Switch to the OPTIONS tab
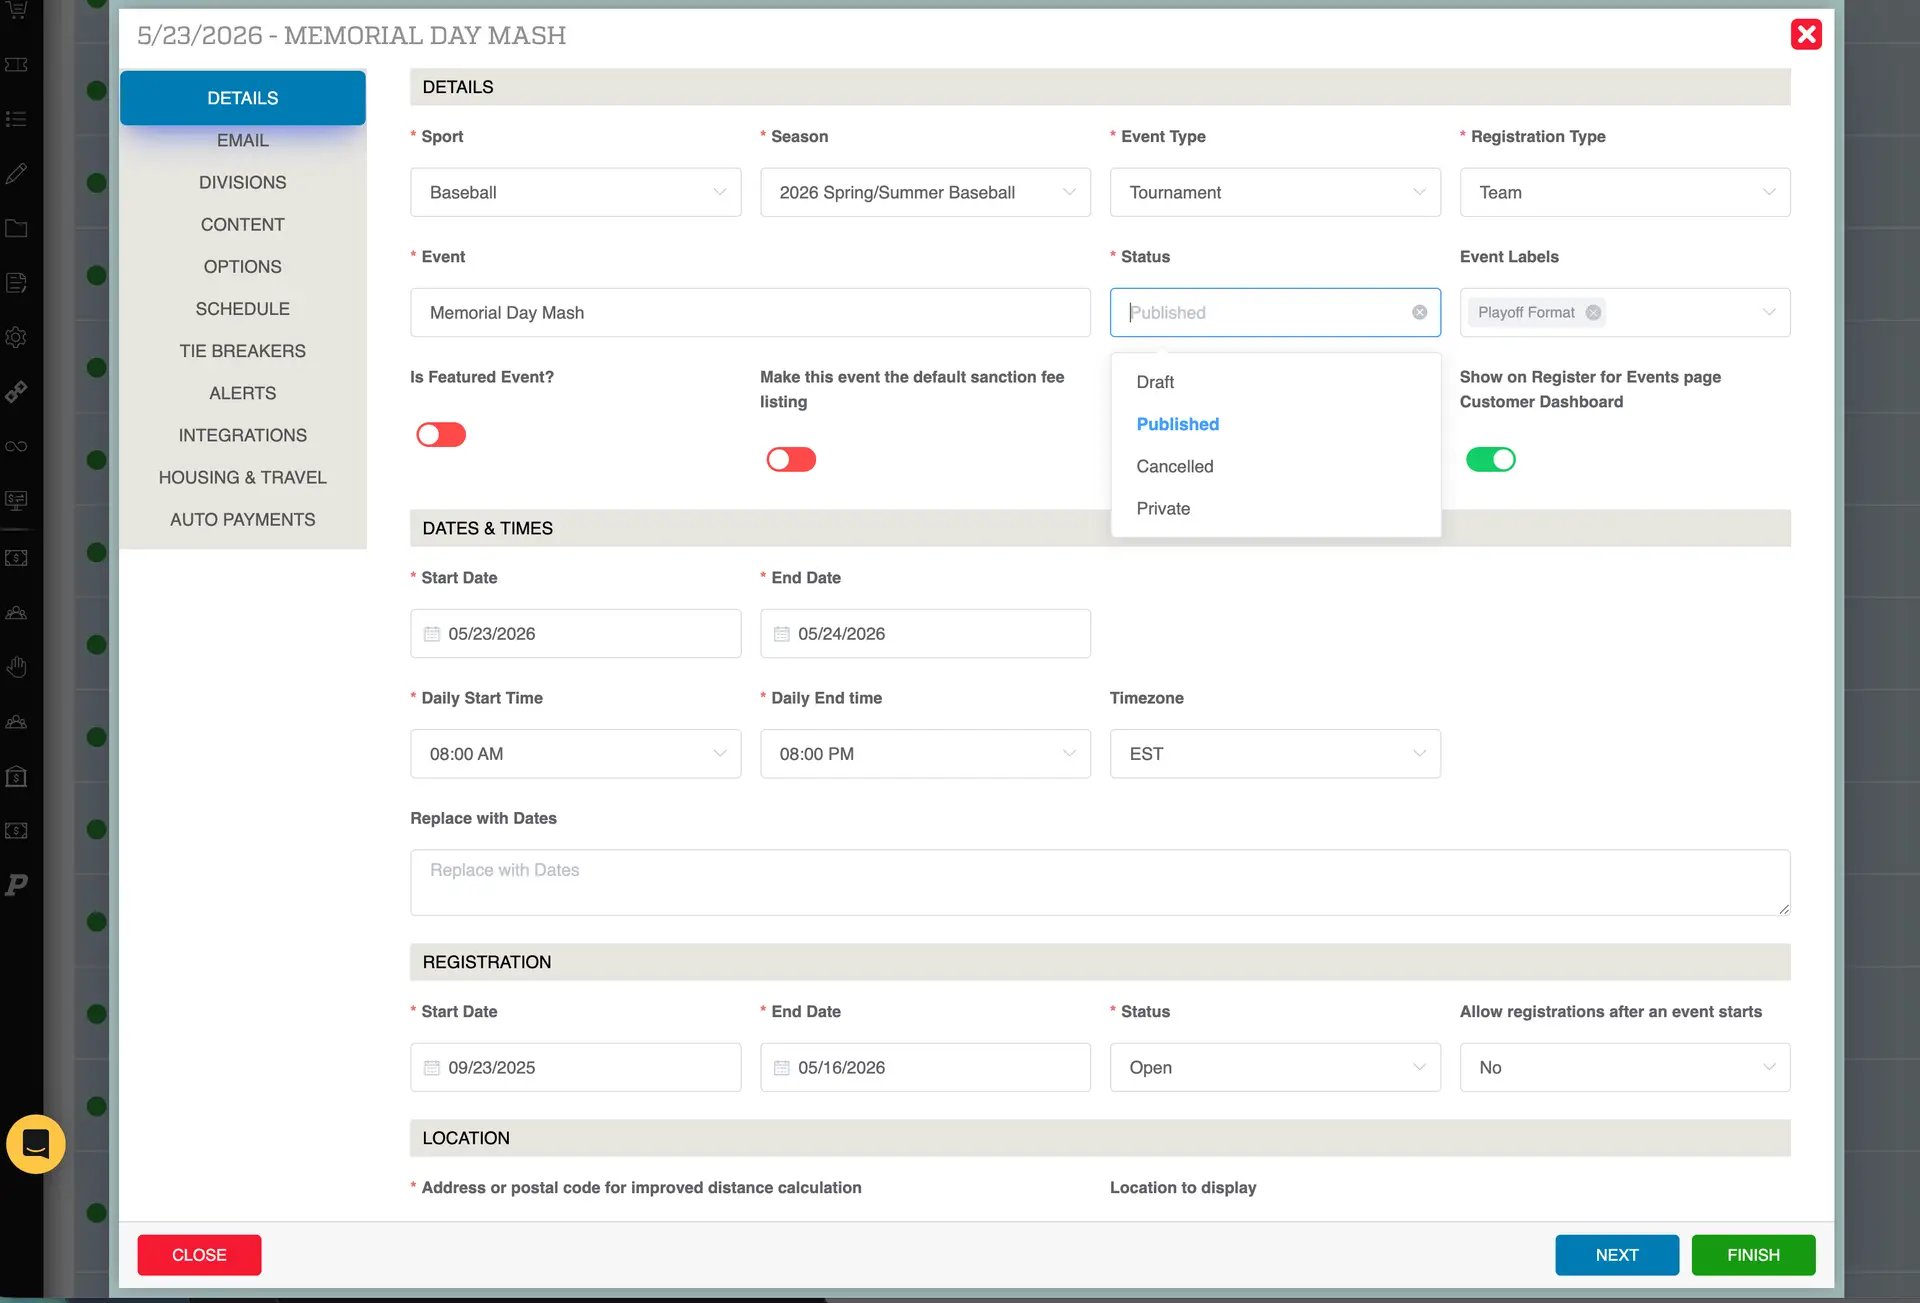This screenshot has height=1303, width=1920. [x=243, y=266]
